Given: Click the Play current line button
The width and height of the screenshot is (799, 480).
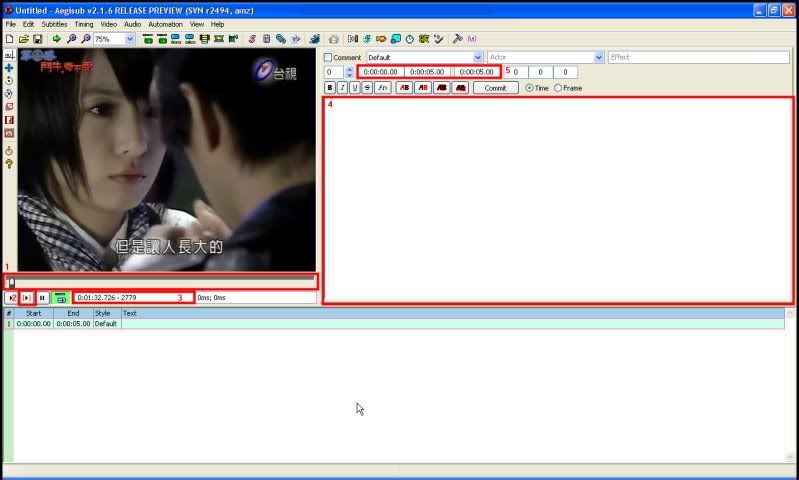Looking at the screenshot, I should point(26,298).
